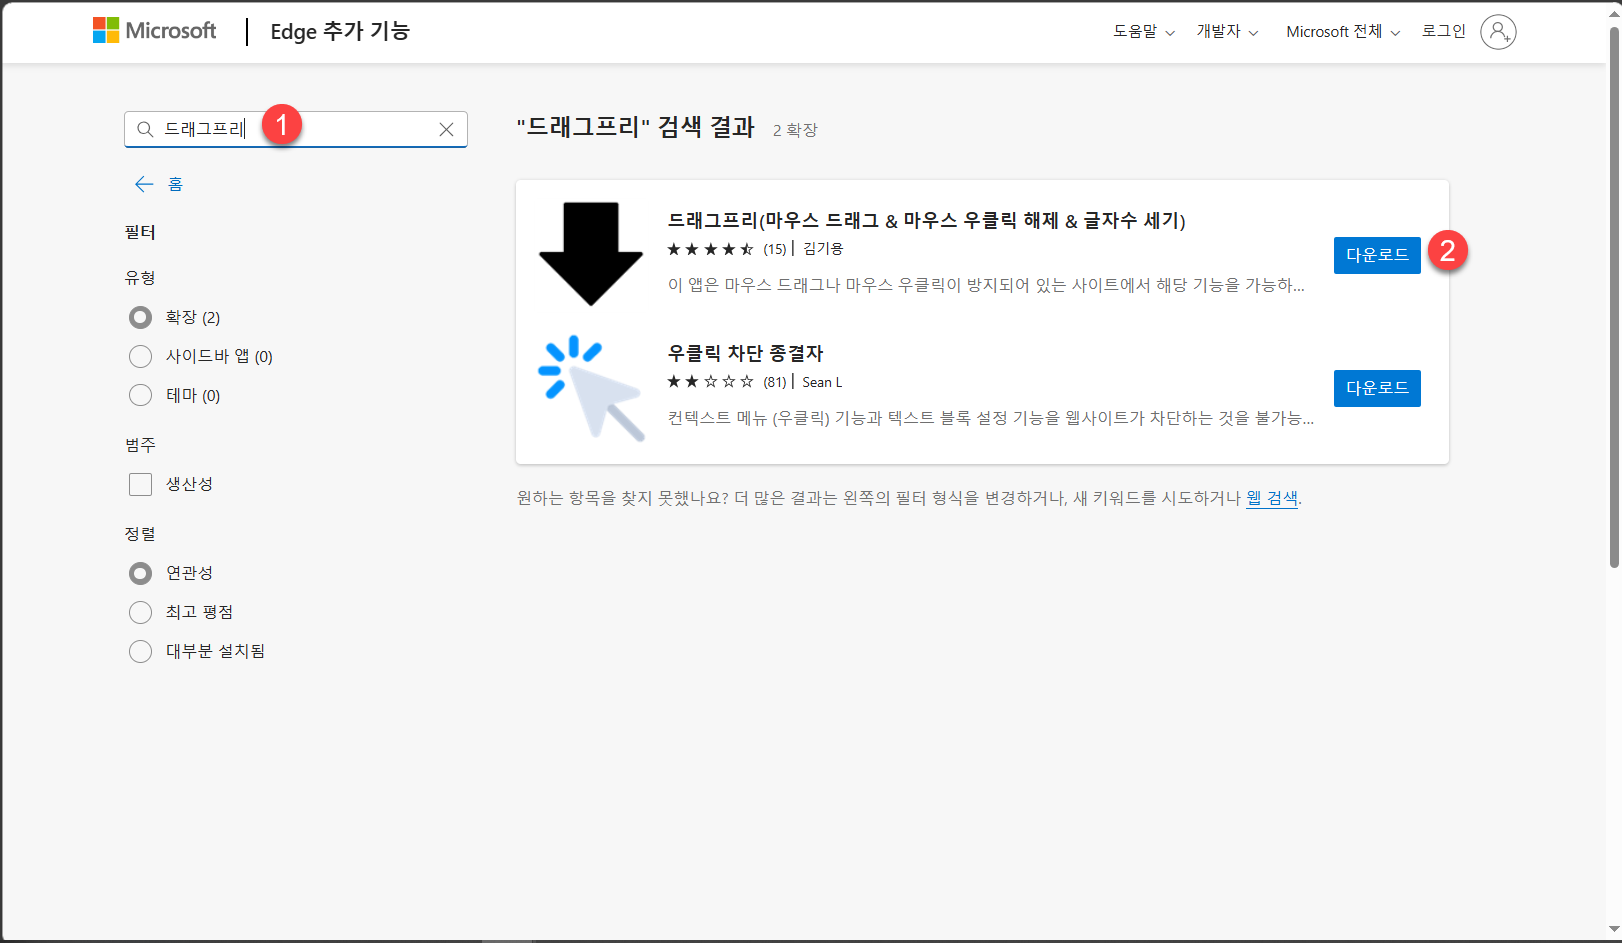The image size is (1622, 943).
Task: Click the 드래그프리 description text
Action: click(x=986, y=285)
